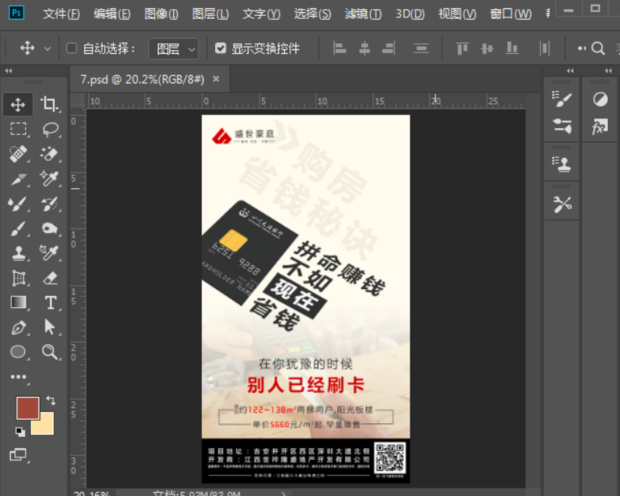
Task: Click the red foreground color swatch
Action: [28, 408]
